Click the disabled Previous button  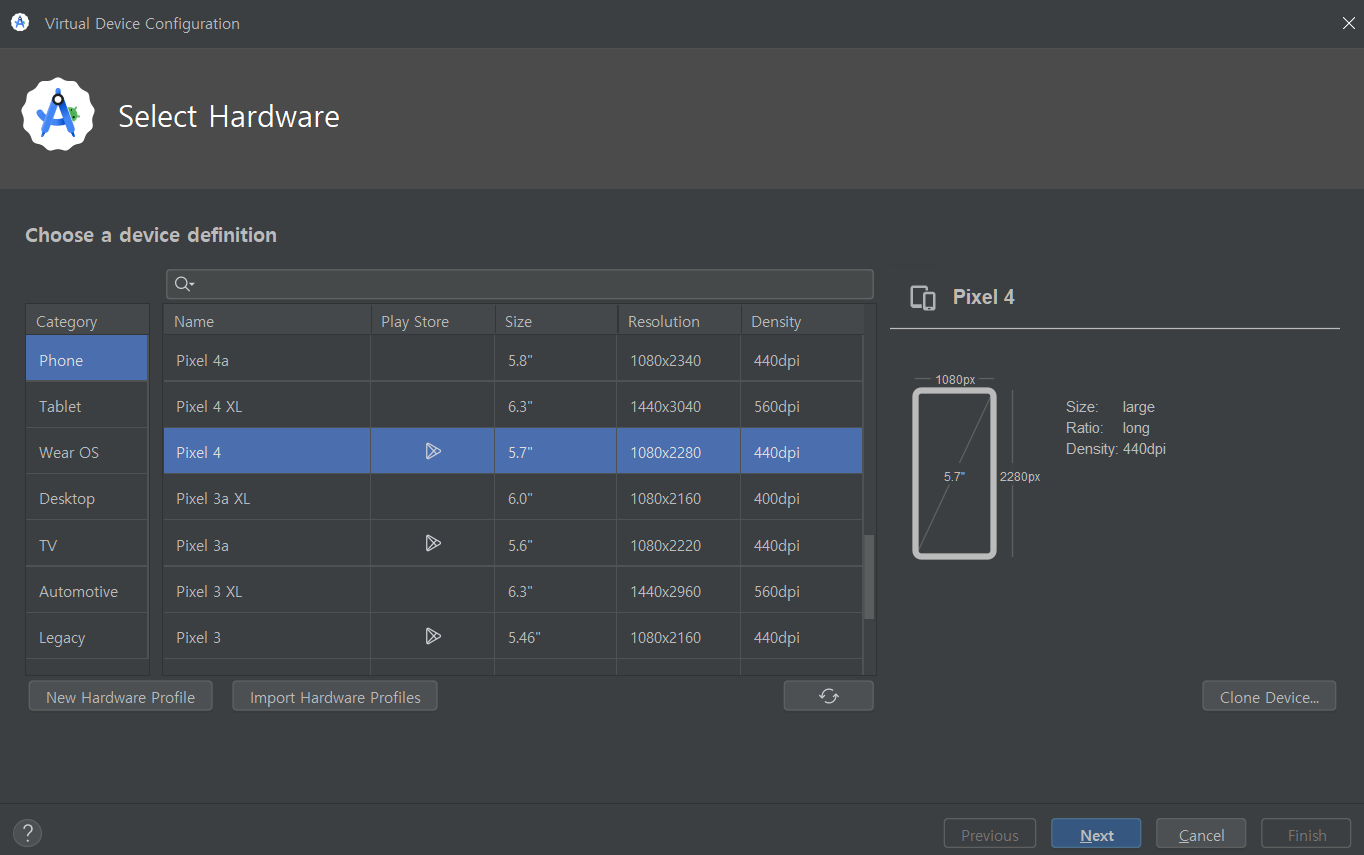(x=990, y=835)
